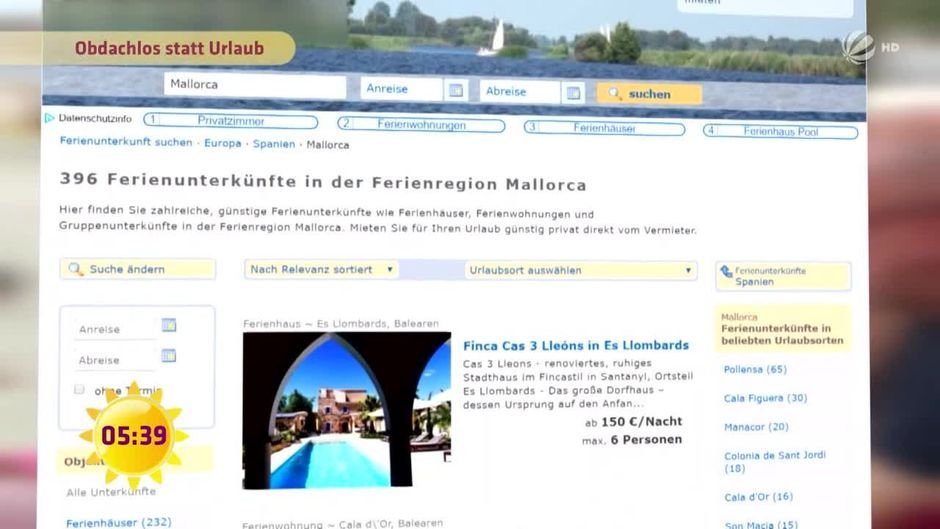Open the calendar icon beside top Abreise field
The image size is (940, 529).
573,93
